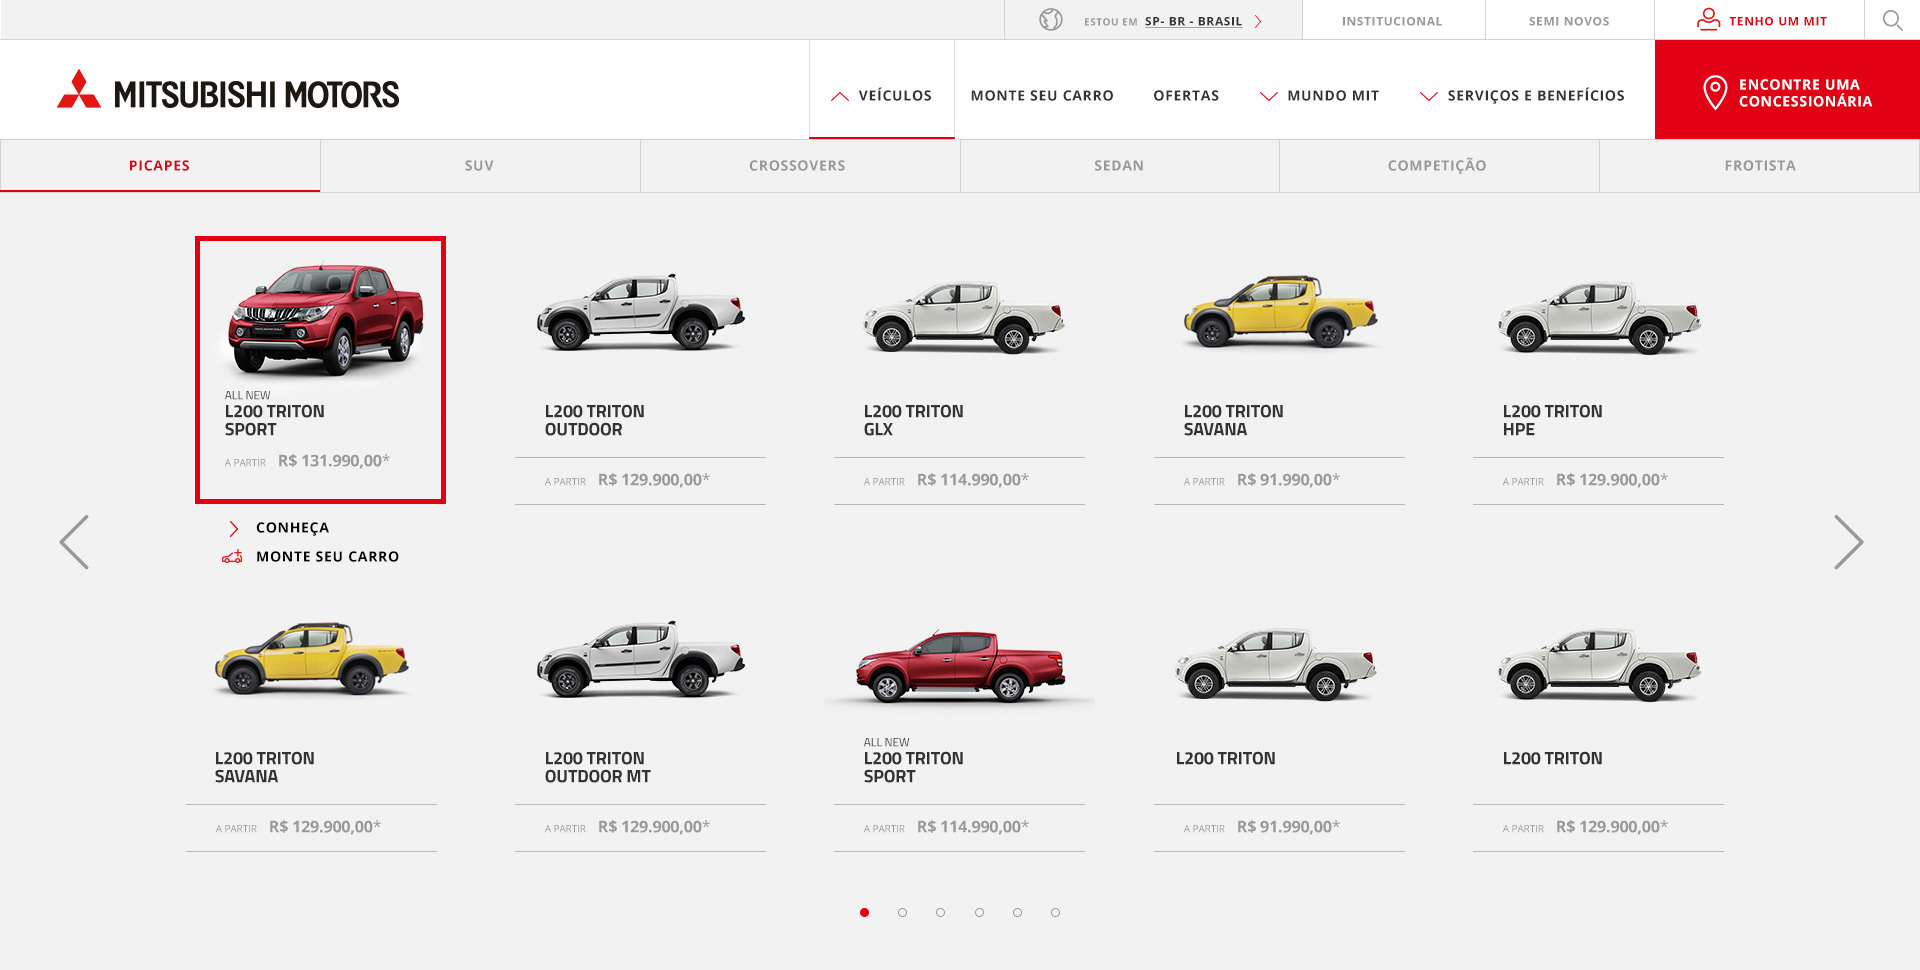Switch to the SUV tab
Image resolution: width=1920 pixels, height=970 pixels.
[x=480, y=166]
